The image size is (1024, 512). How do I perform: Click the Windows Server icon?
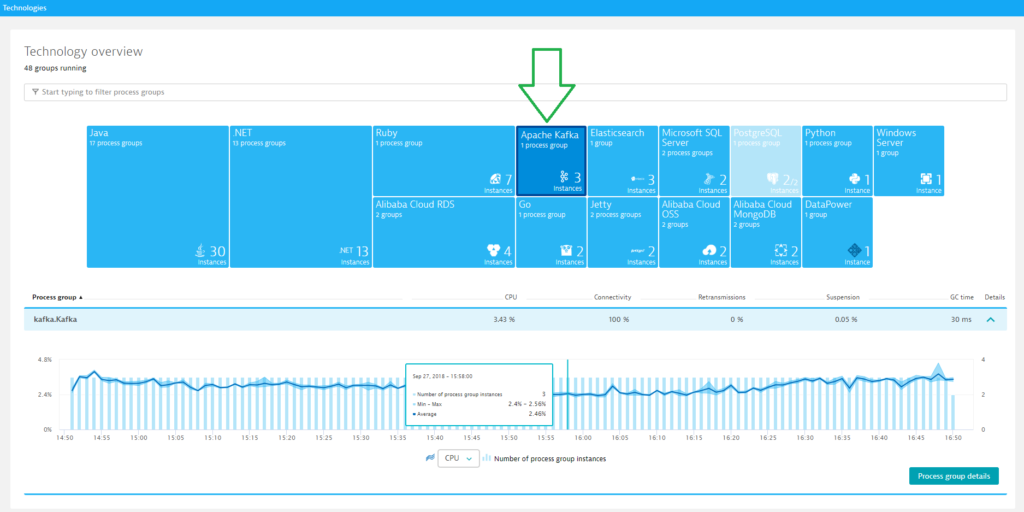(x=926, y=178)
